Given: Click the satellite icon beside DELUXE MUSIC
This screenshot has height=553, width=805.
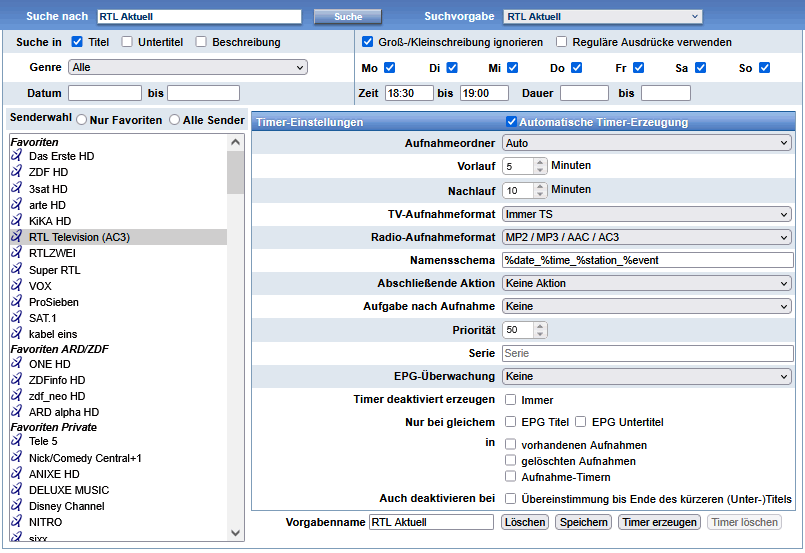Looking at the screenshot, I should (x=17, y=489).
